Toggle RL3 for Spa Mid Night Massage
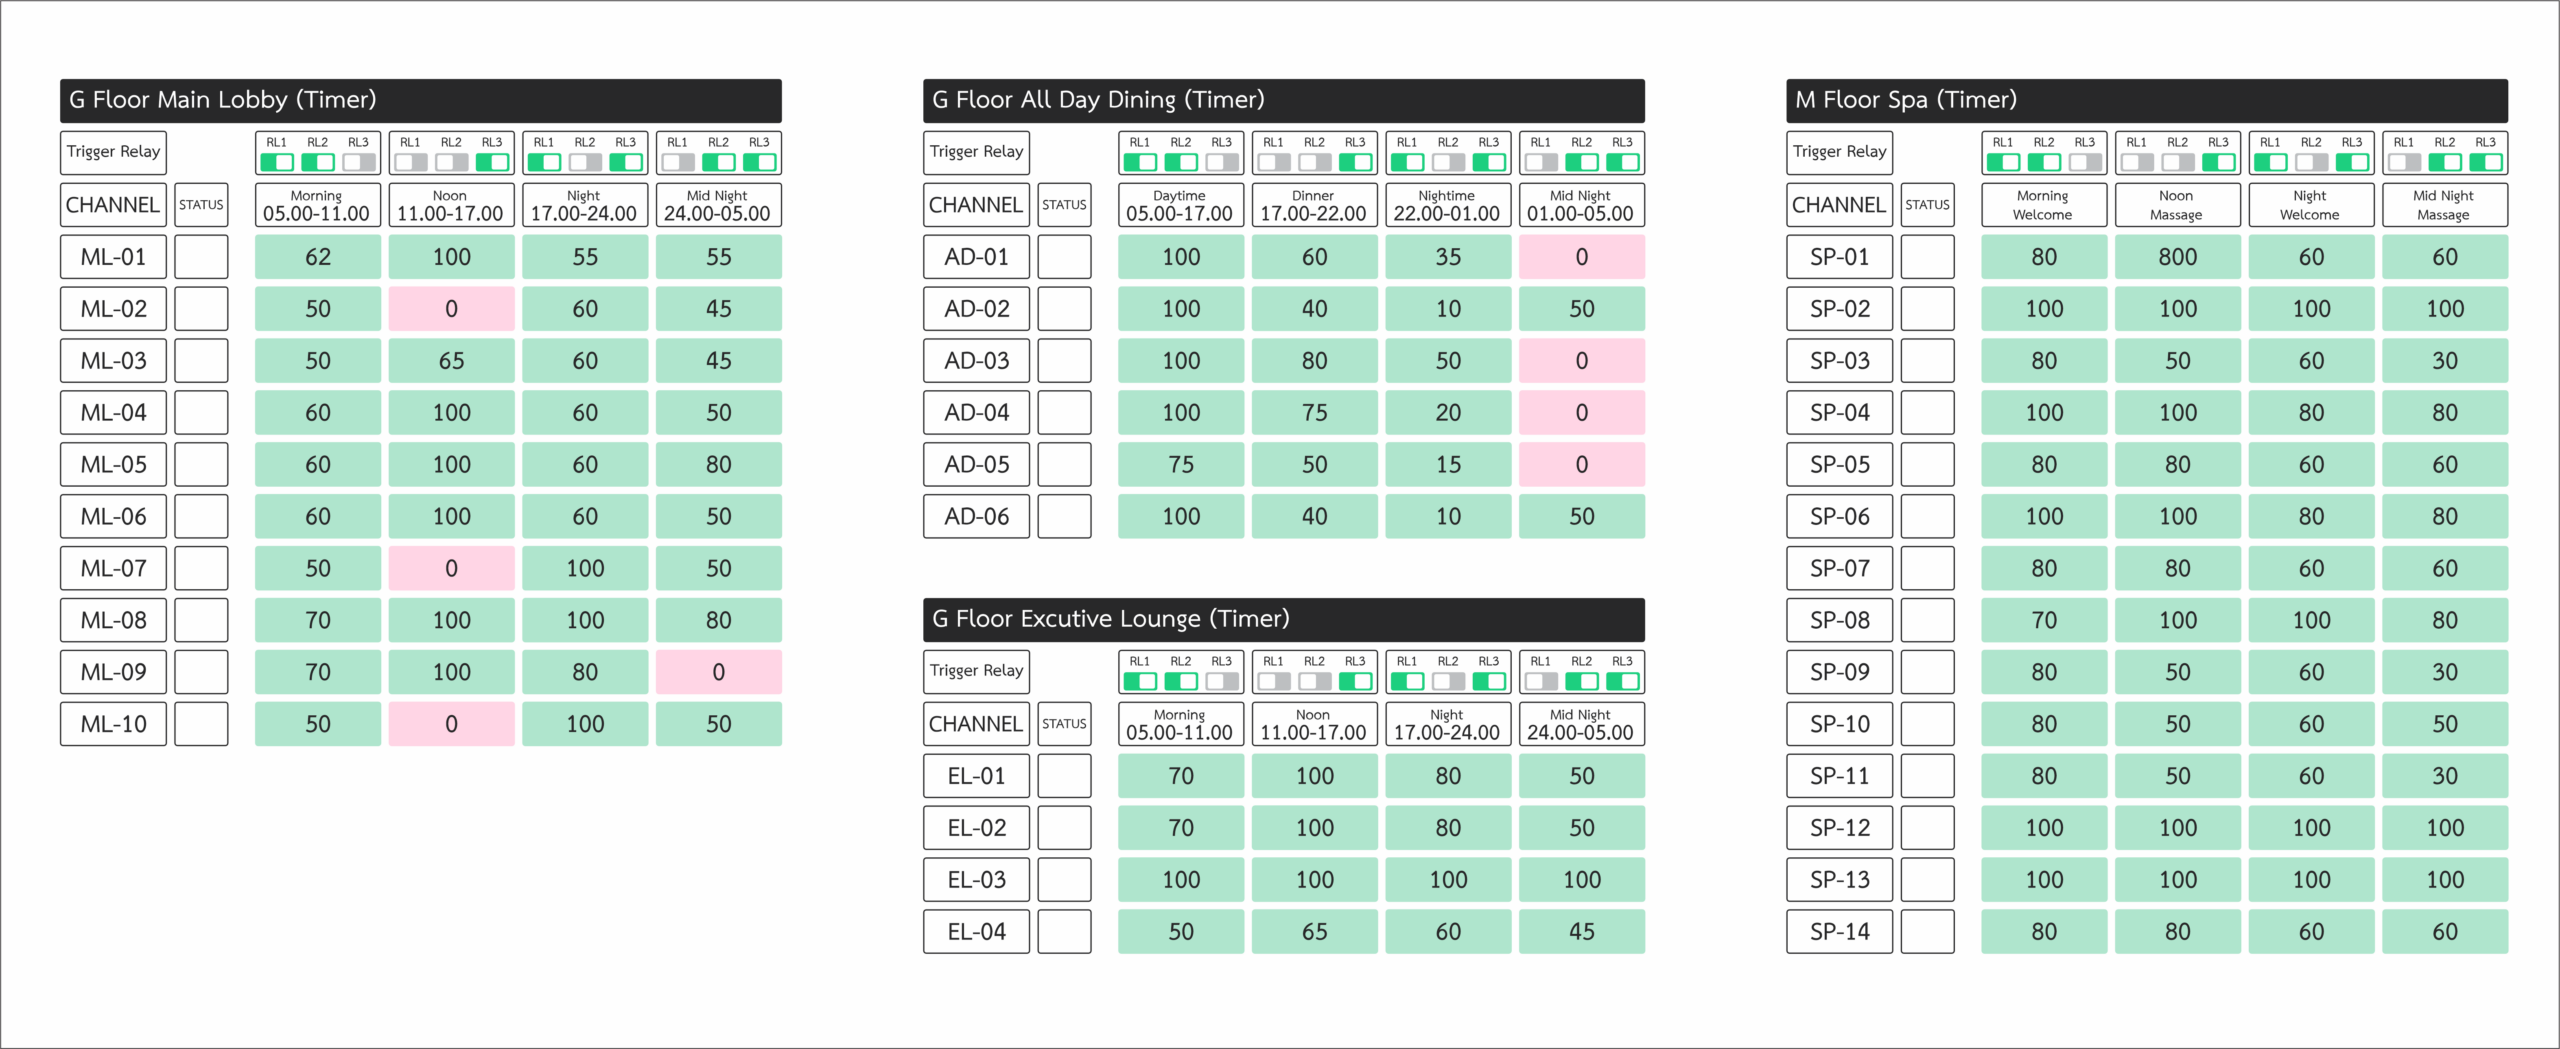 (x=2486, y=162)
